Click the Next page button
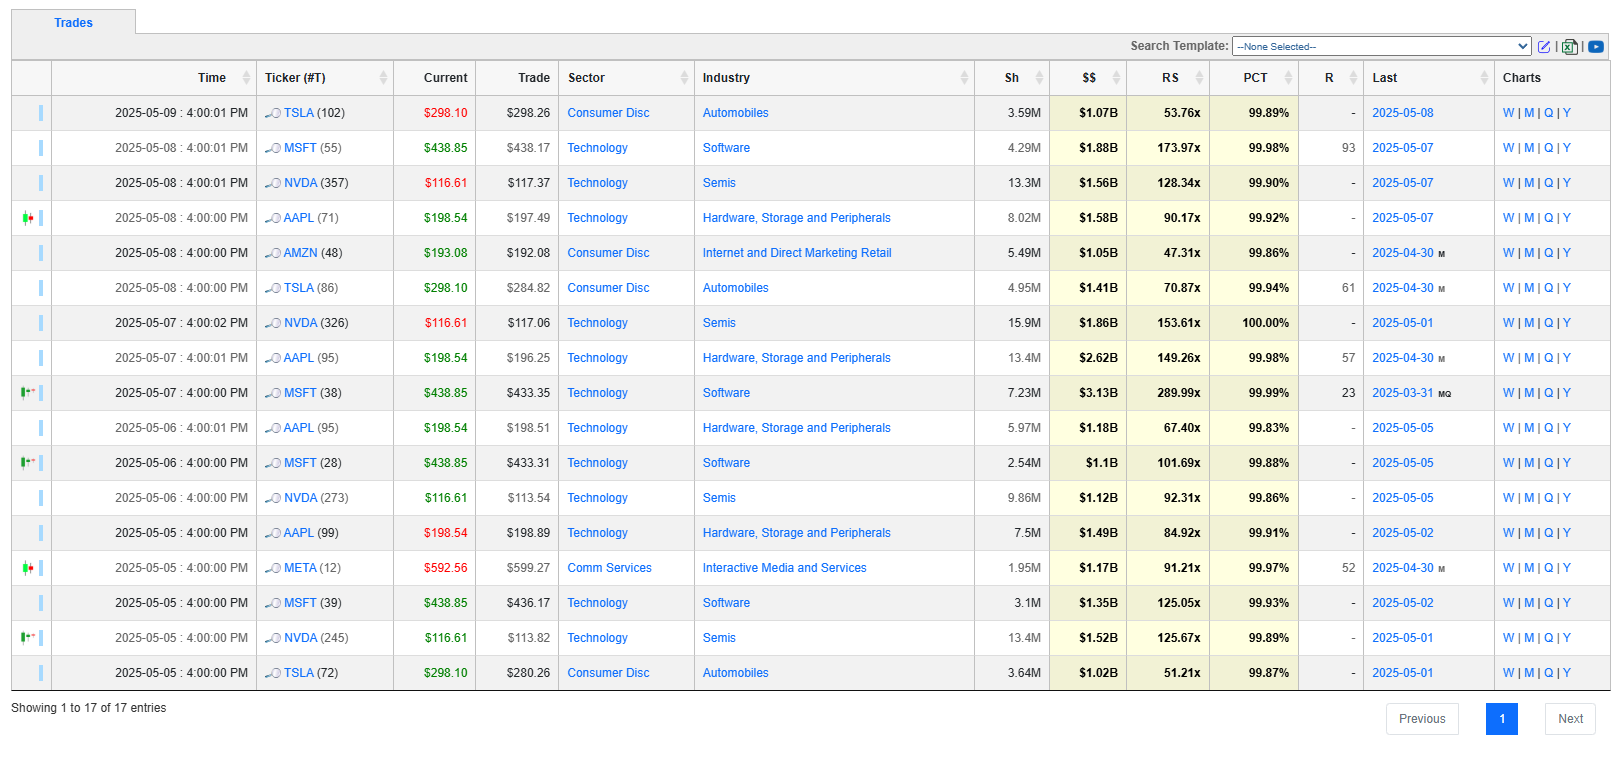The height and width of the screenshot is (762, 1620). click(x=1570, y=719)
